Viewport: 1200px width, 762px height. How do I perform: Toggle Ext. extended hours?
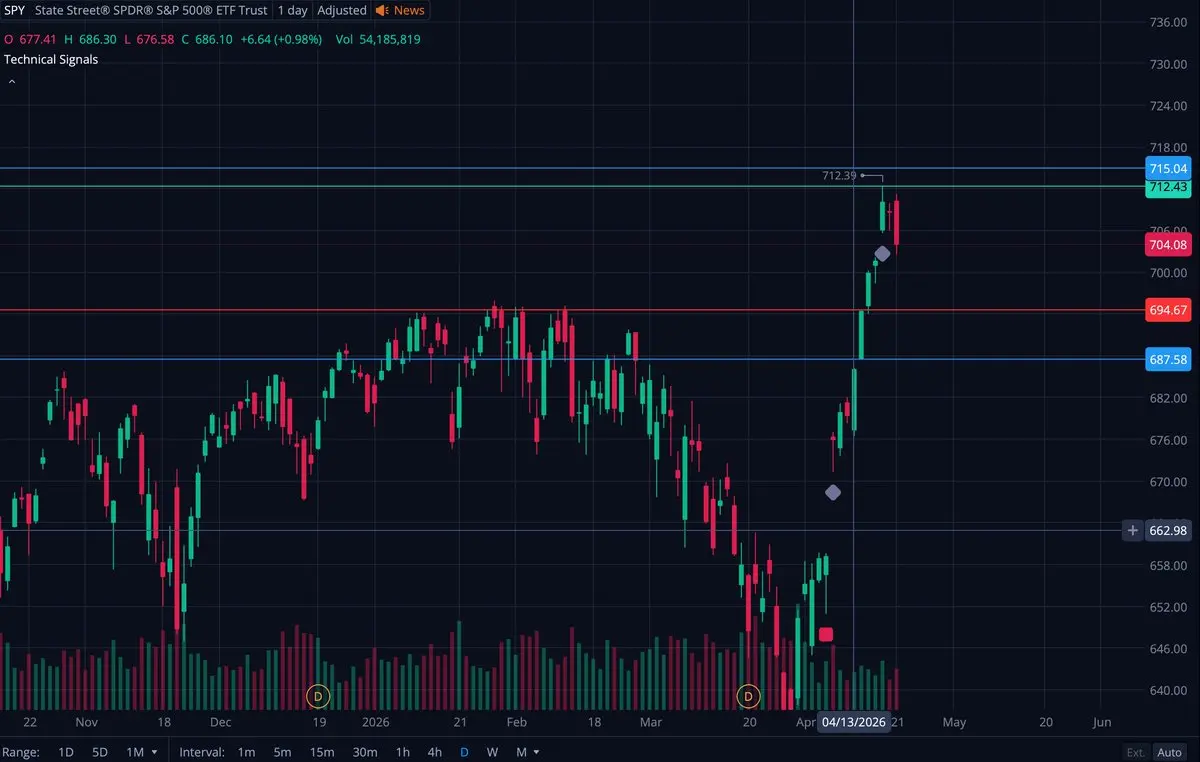(1136, 752)
